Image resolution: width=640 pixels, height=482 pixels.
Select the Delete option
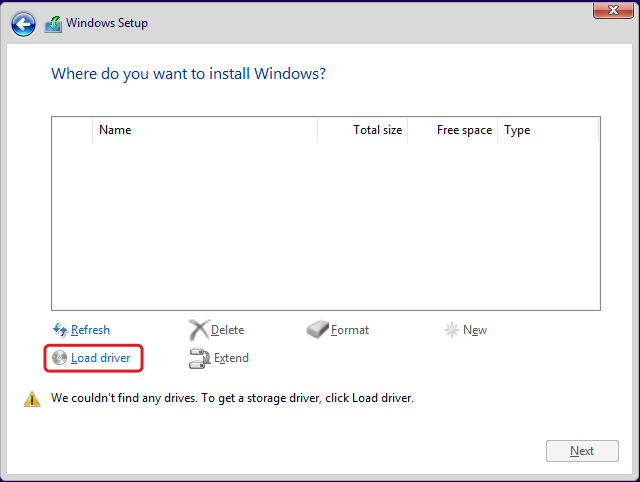(227, 330)
